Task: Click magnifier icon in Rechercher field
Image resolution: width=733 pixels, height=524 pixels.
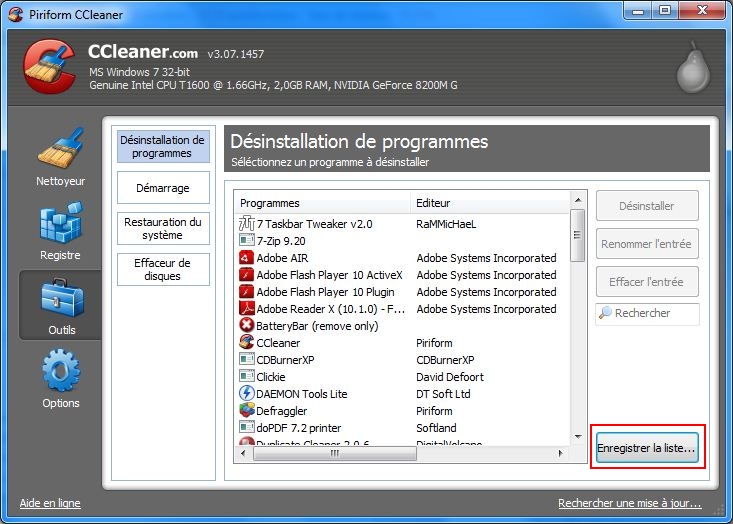Action: coord(605,313)
